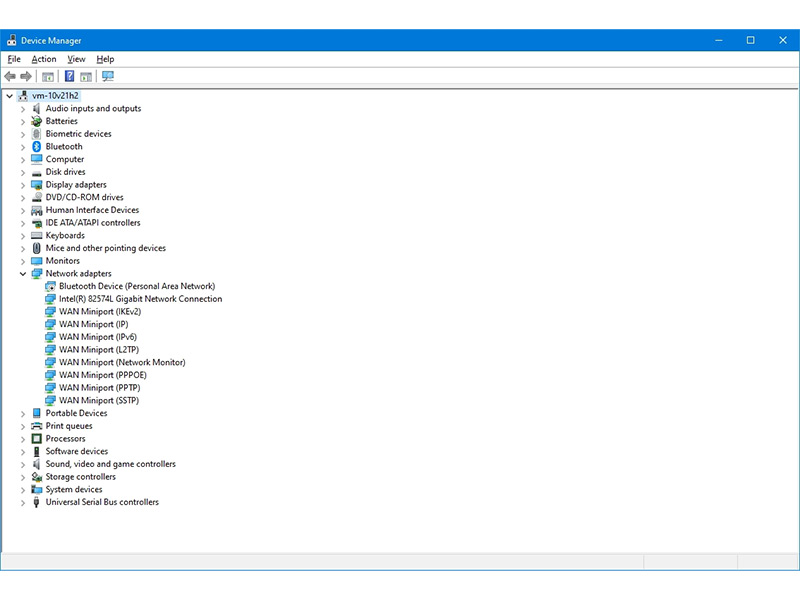Select WAN Miniport (Network Monitor) entry
This screenshot has width=800, height=600.
pos(122,362)
